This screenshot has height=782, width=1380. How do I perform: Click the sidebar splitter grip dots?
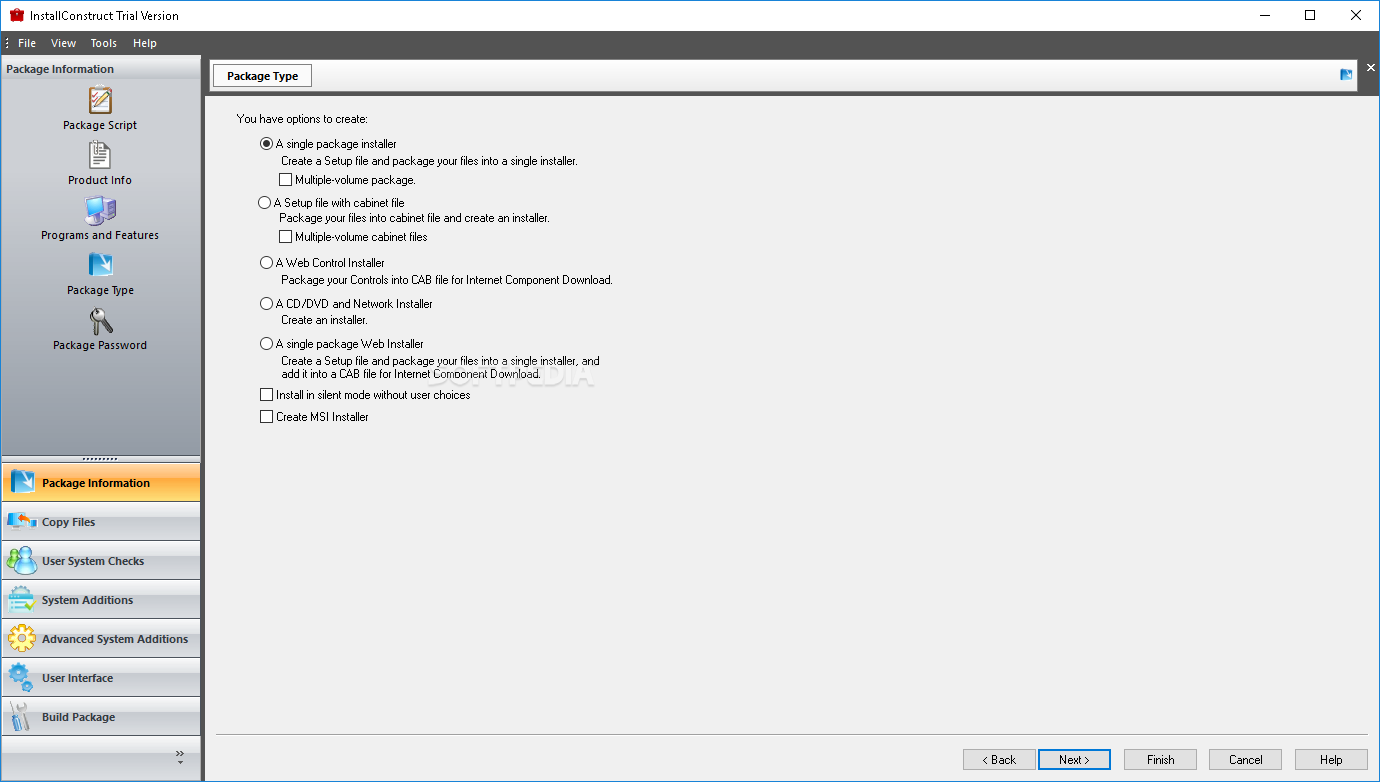[100, 459]
